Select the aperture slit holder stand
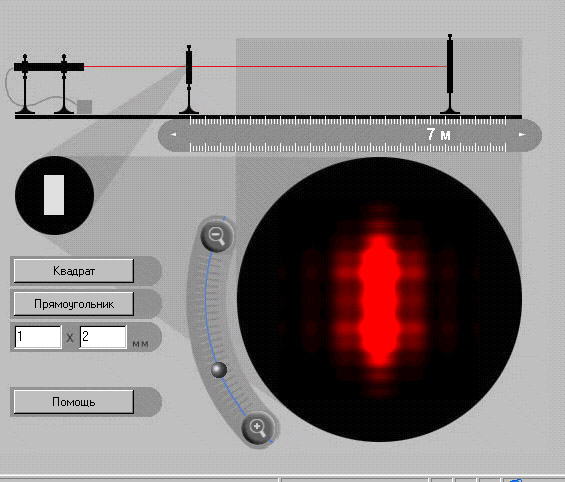The image size is (565, 482). click(189, 79)
